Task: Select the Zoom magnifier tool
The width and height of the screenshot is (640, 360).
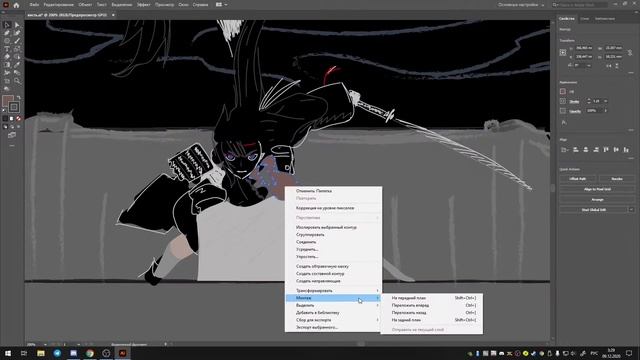Action: click(17, 81)
